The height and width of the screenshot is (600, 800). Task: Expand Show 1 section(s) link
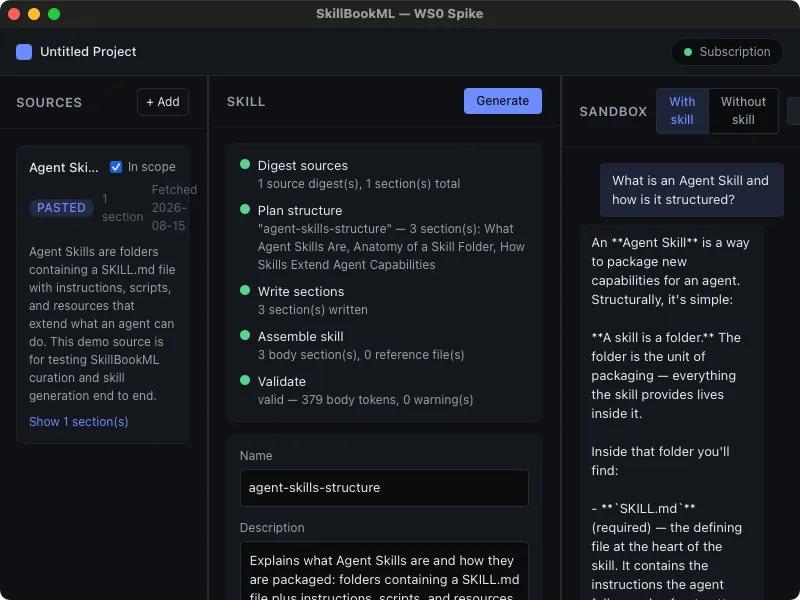(79, 421)
